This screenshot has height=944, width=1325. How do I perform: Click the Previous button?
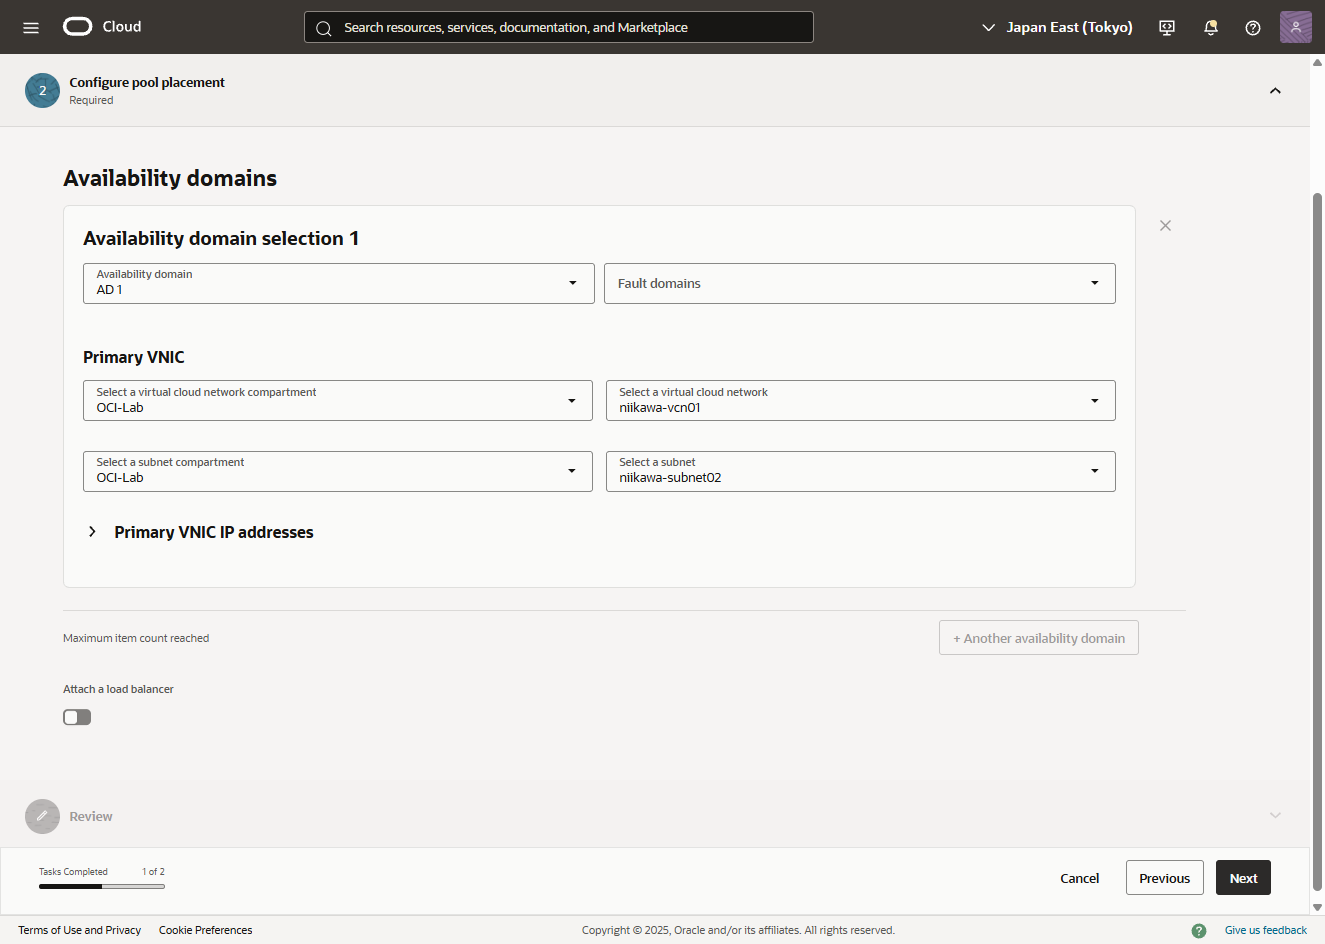click(x=1164, y=878)
